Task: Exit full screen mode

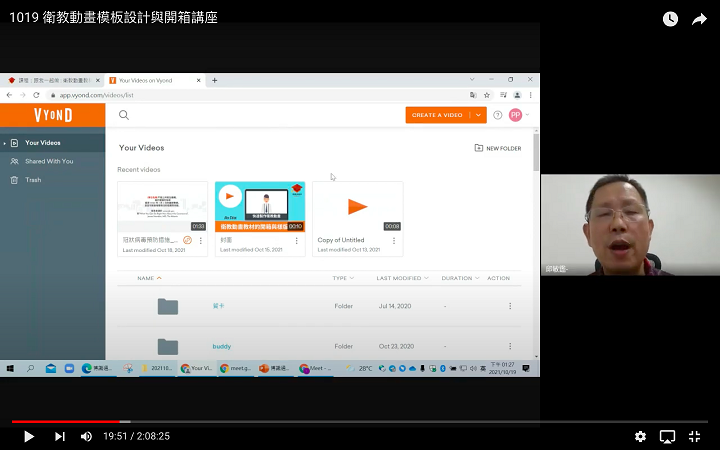Action: coord(694,436)
